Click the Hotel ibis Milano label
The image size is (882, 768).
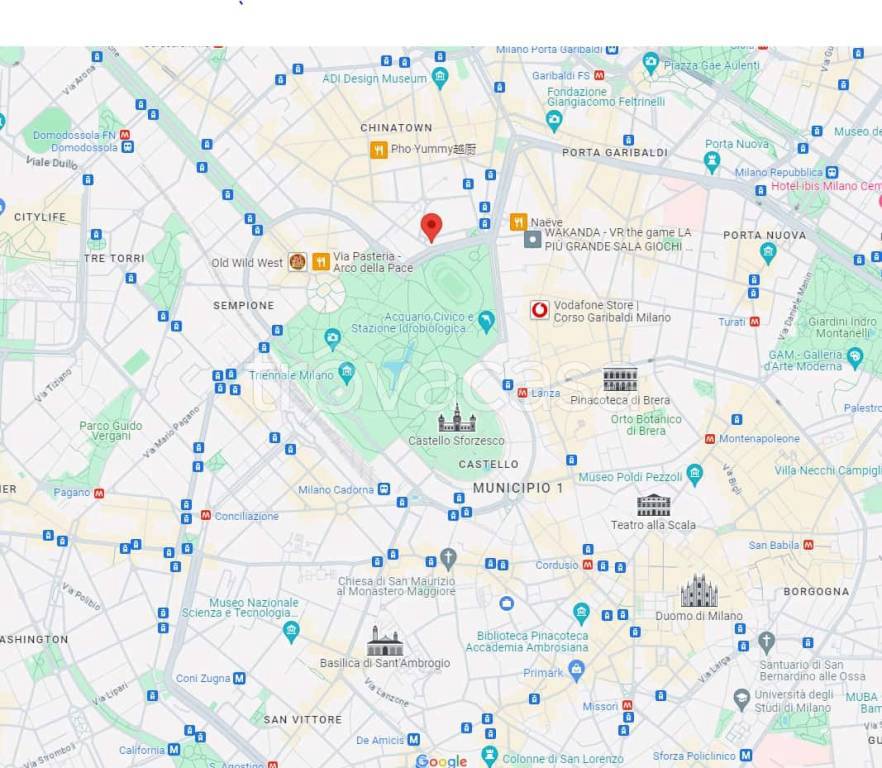(x=826, y=186)
